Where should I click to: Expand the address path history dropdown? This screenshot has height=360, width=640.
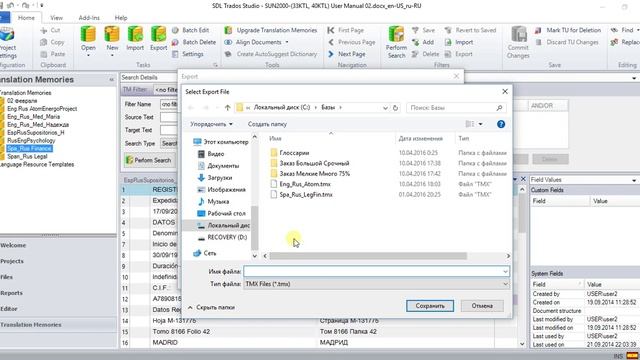[385, 108]
